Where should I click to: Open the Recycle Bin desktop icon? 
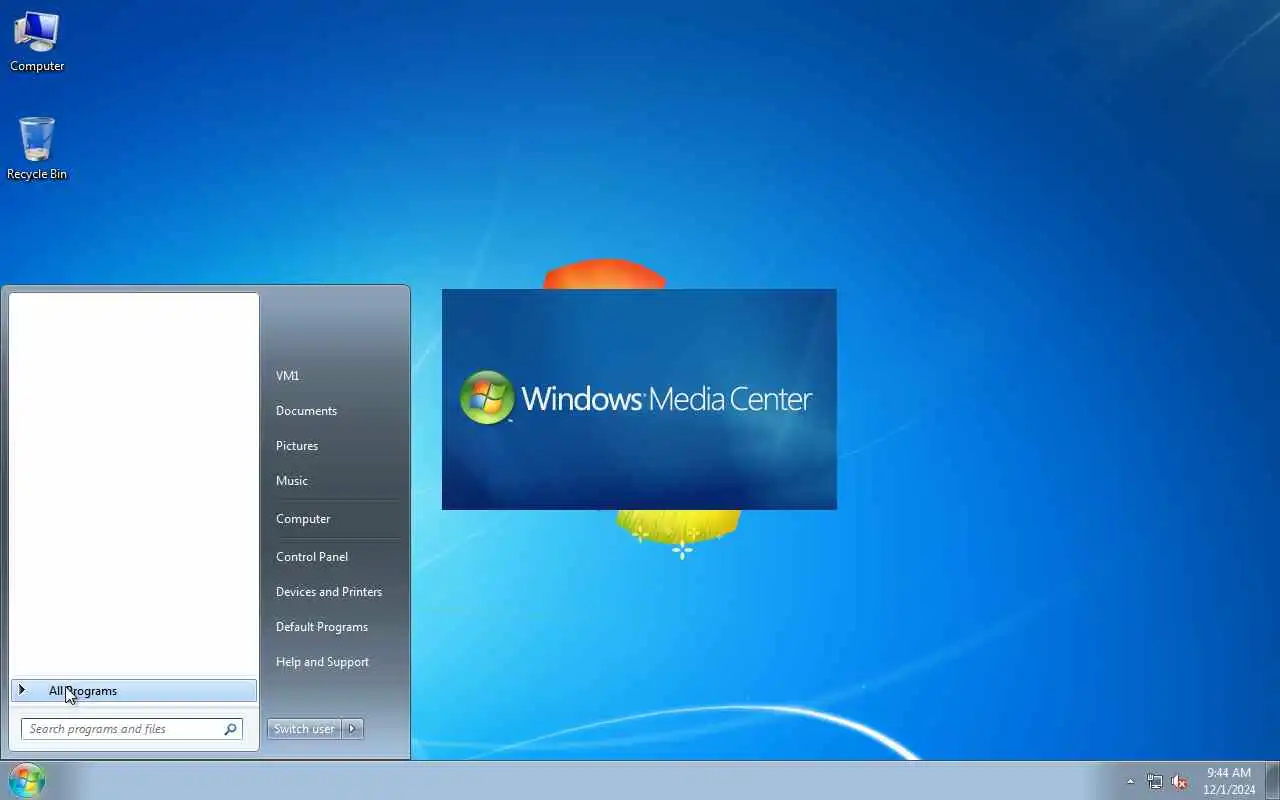[x=37, y=149]
